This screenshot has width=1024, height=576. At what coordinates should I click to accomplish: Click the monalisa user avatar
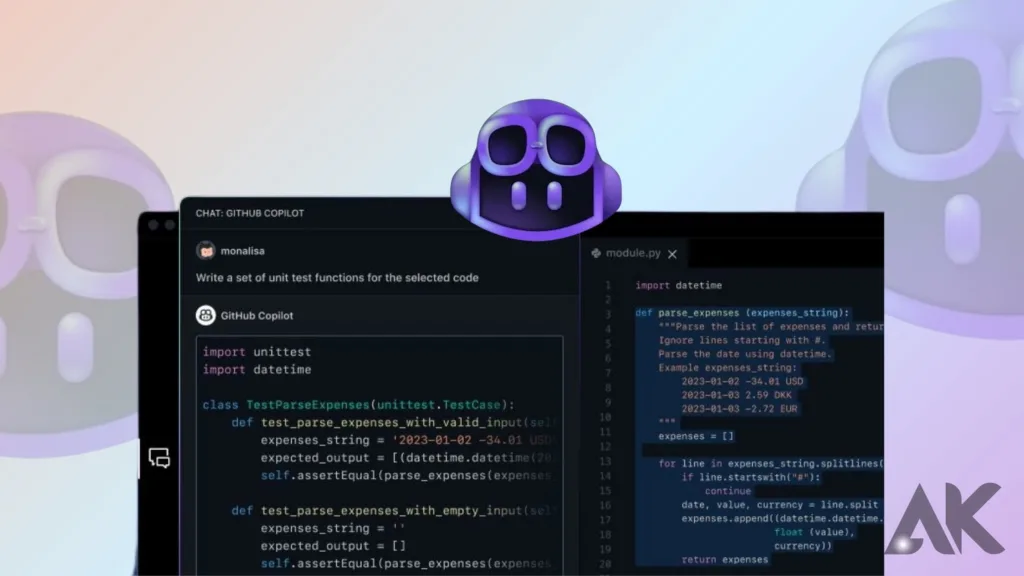pyautogui.click(x=206, y=251)
